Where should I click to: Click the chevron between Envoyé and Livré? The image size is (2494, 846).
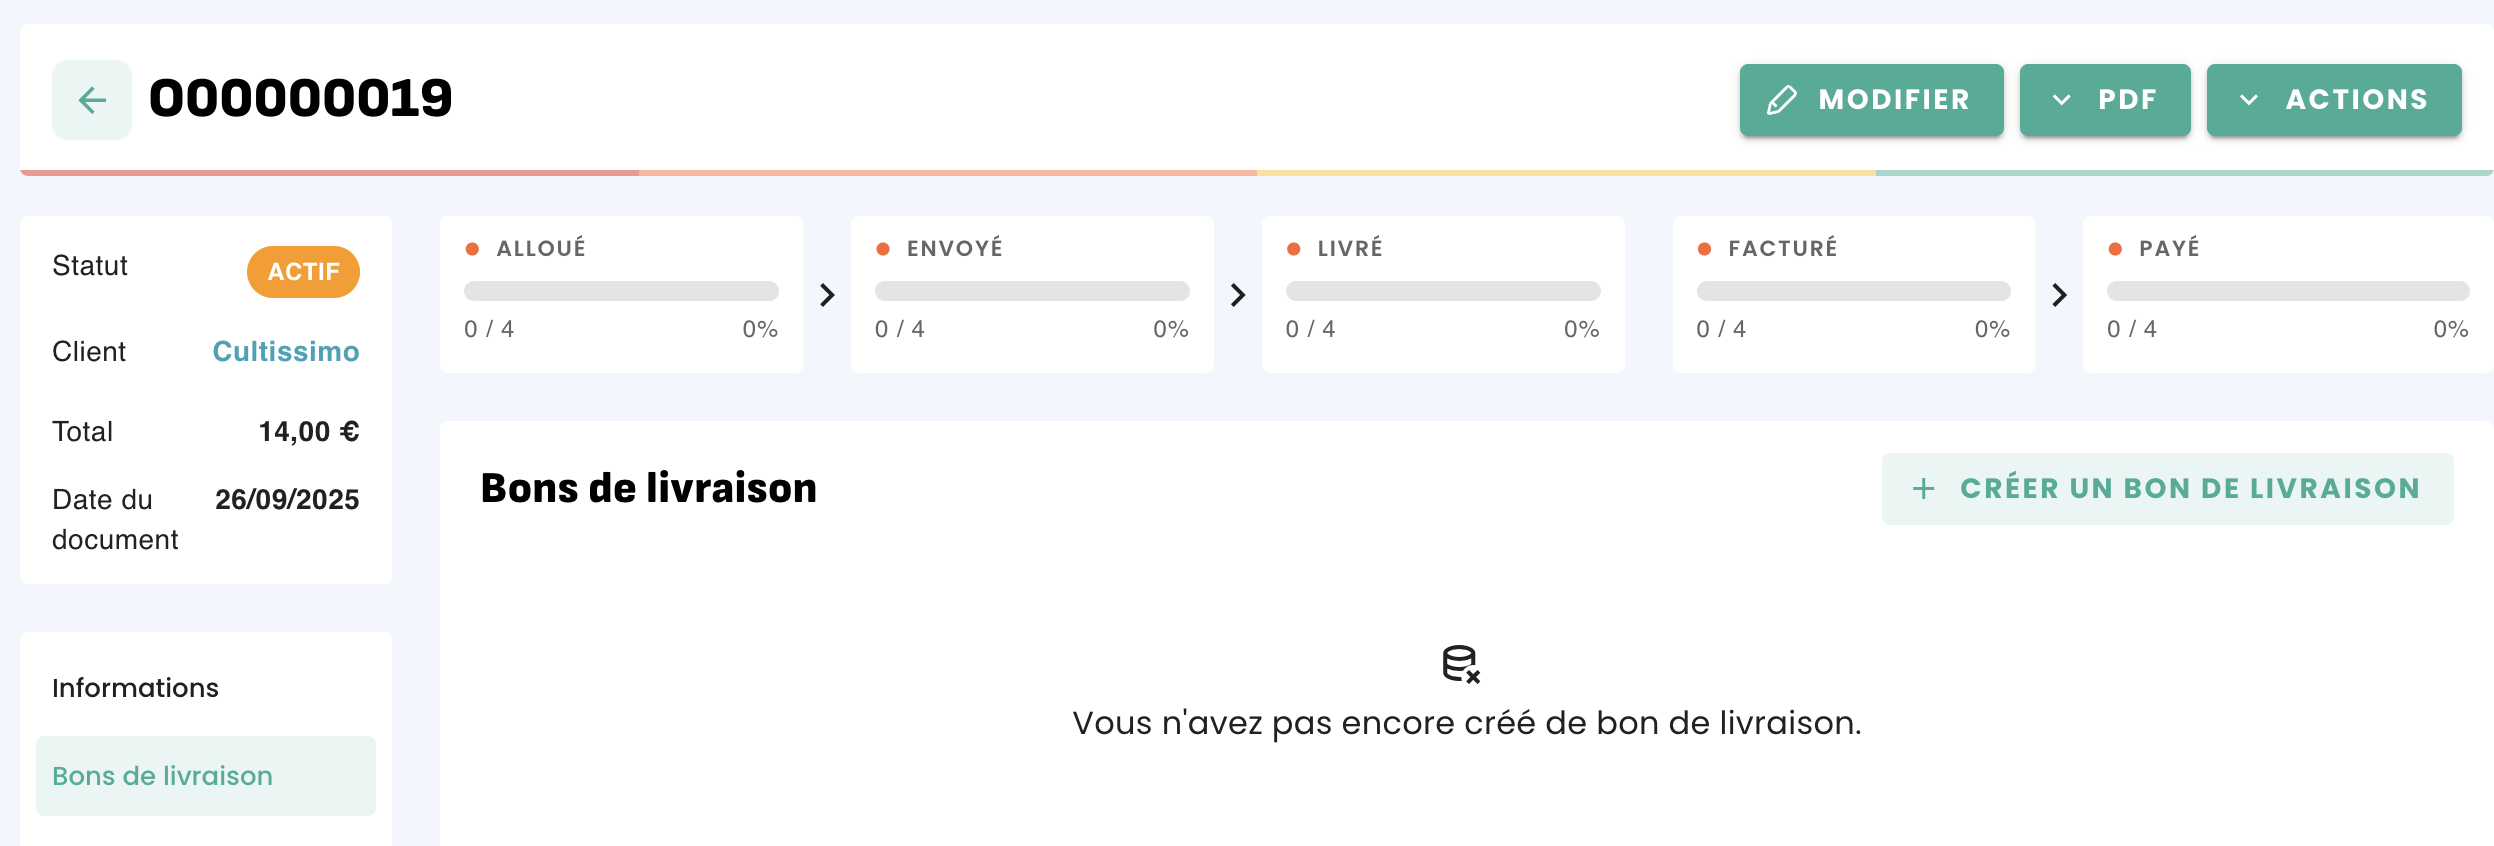[x=1238, y=295]
